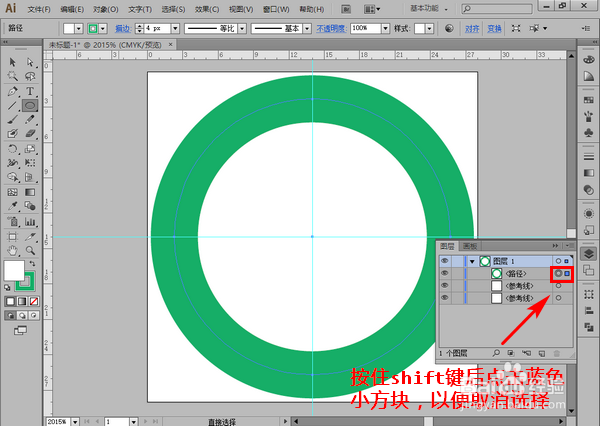Click target circle of last 参考线
Viewport: 600px width, 426px height.
558,298
